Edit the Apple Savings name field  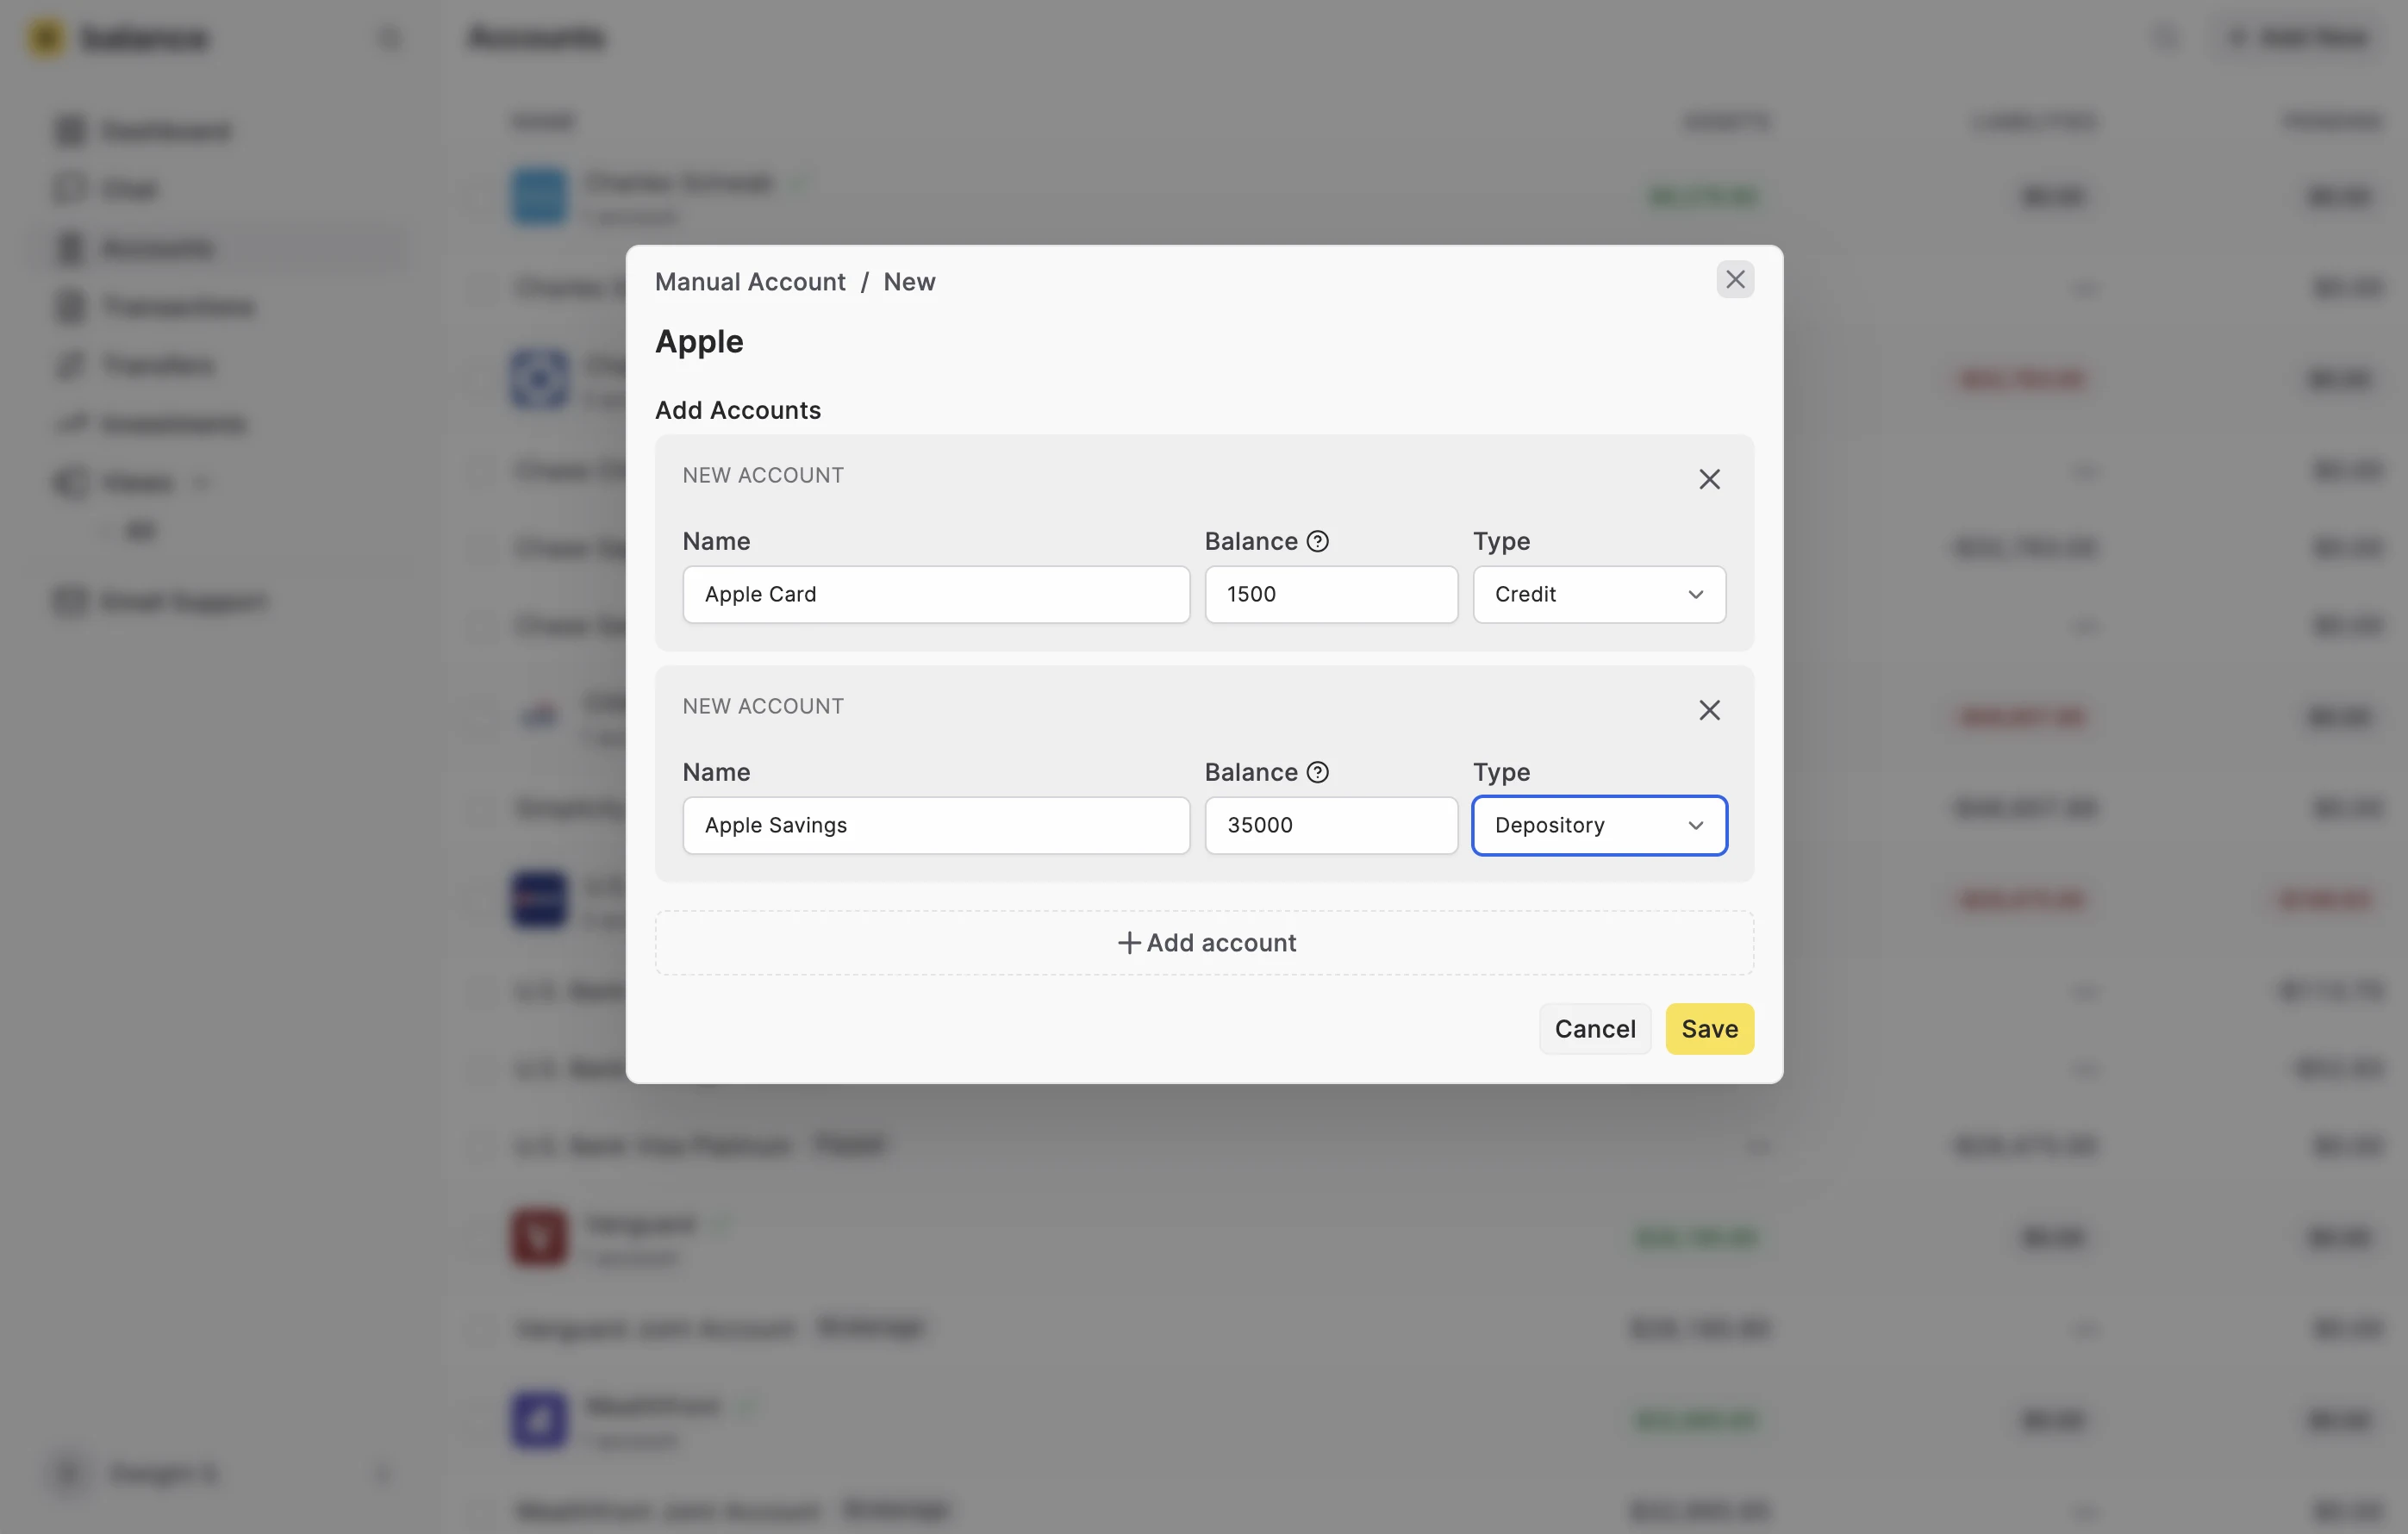point(936,825)
